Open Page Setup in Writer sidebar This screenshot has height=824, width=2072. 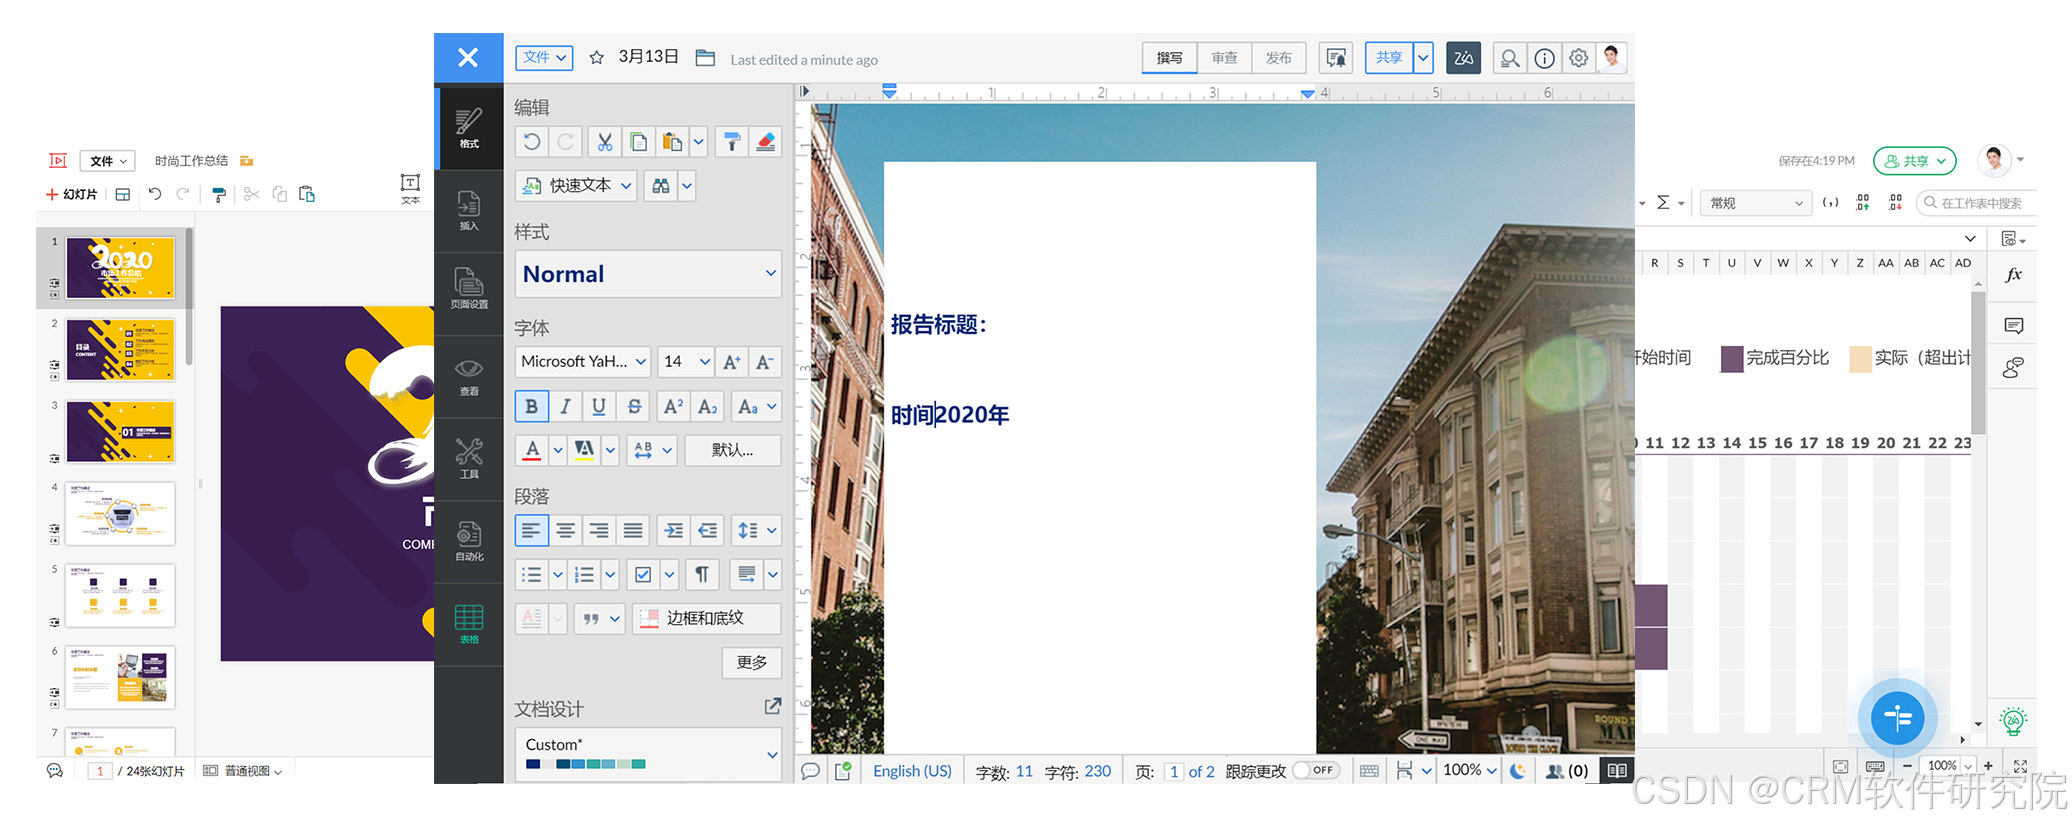point(469,290)
